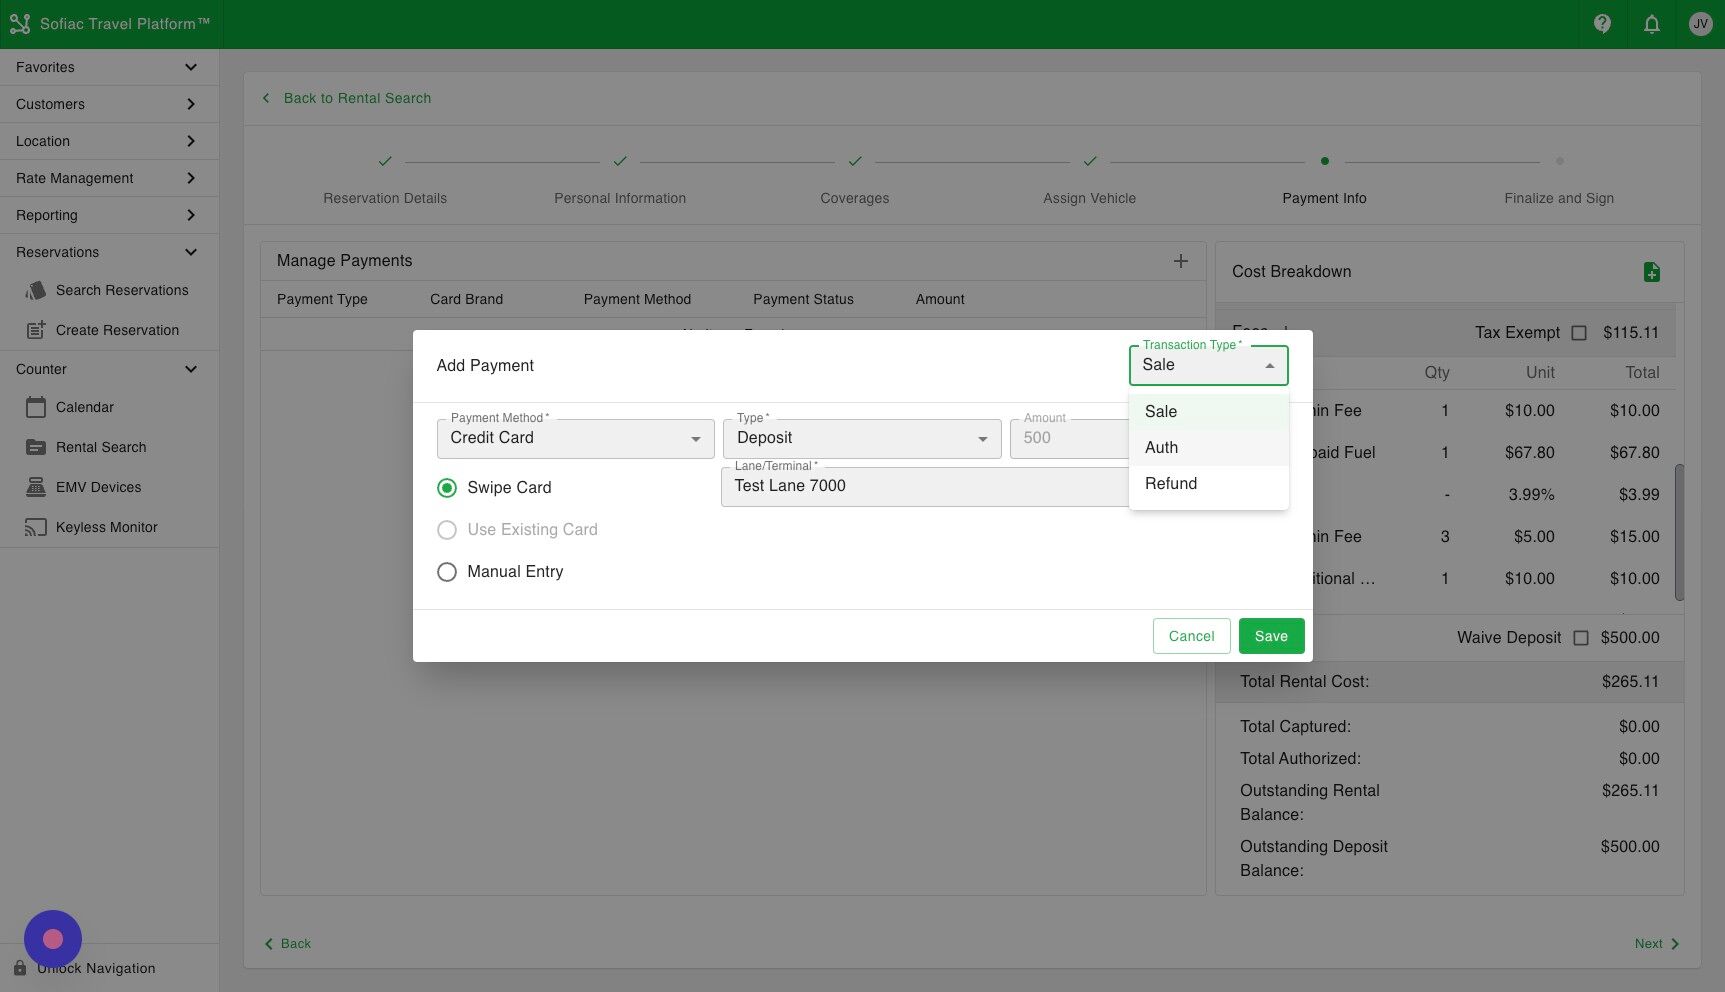Enable the Tax Exempt checkbox

coord(1579,332)
